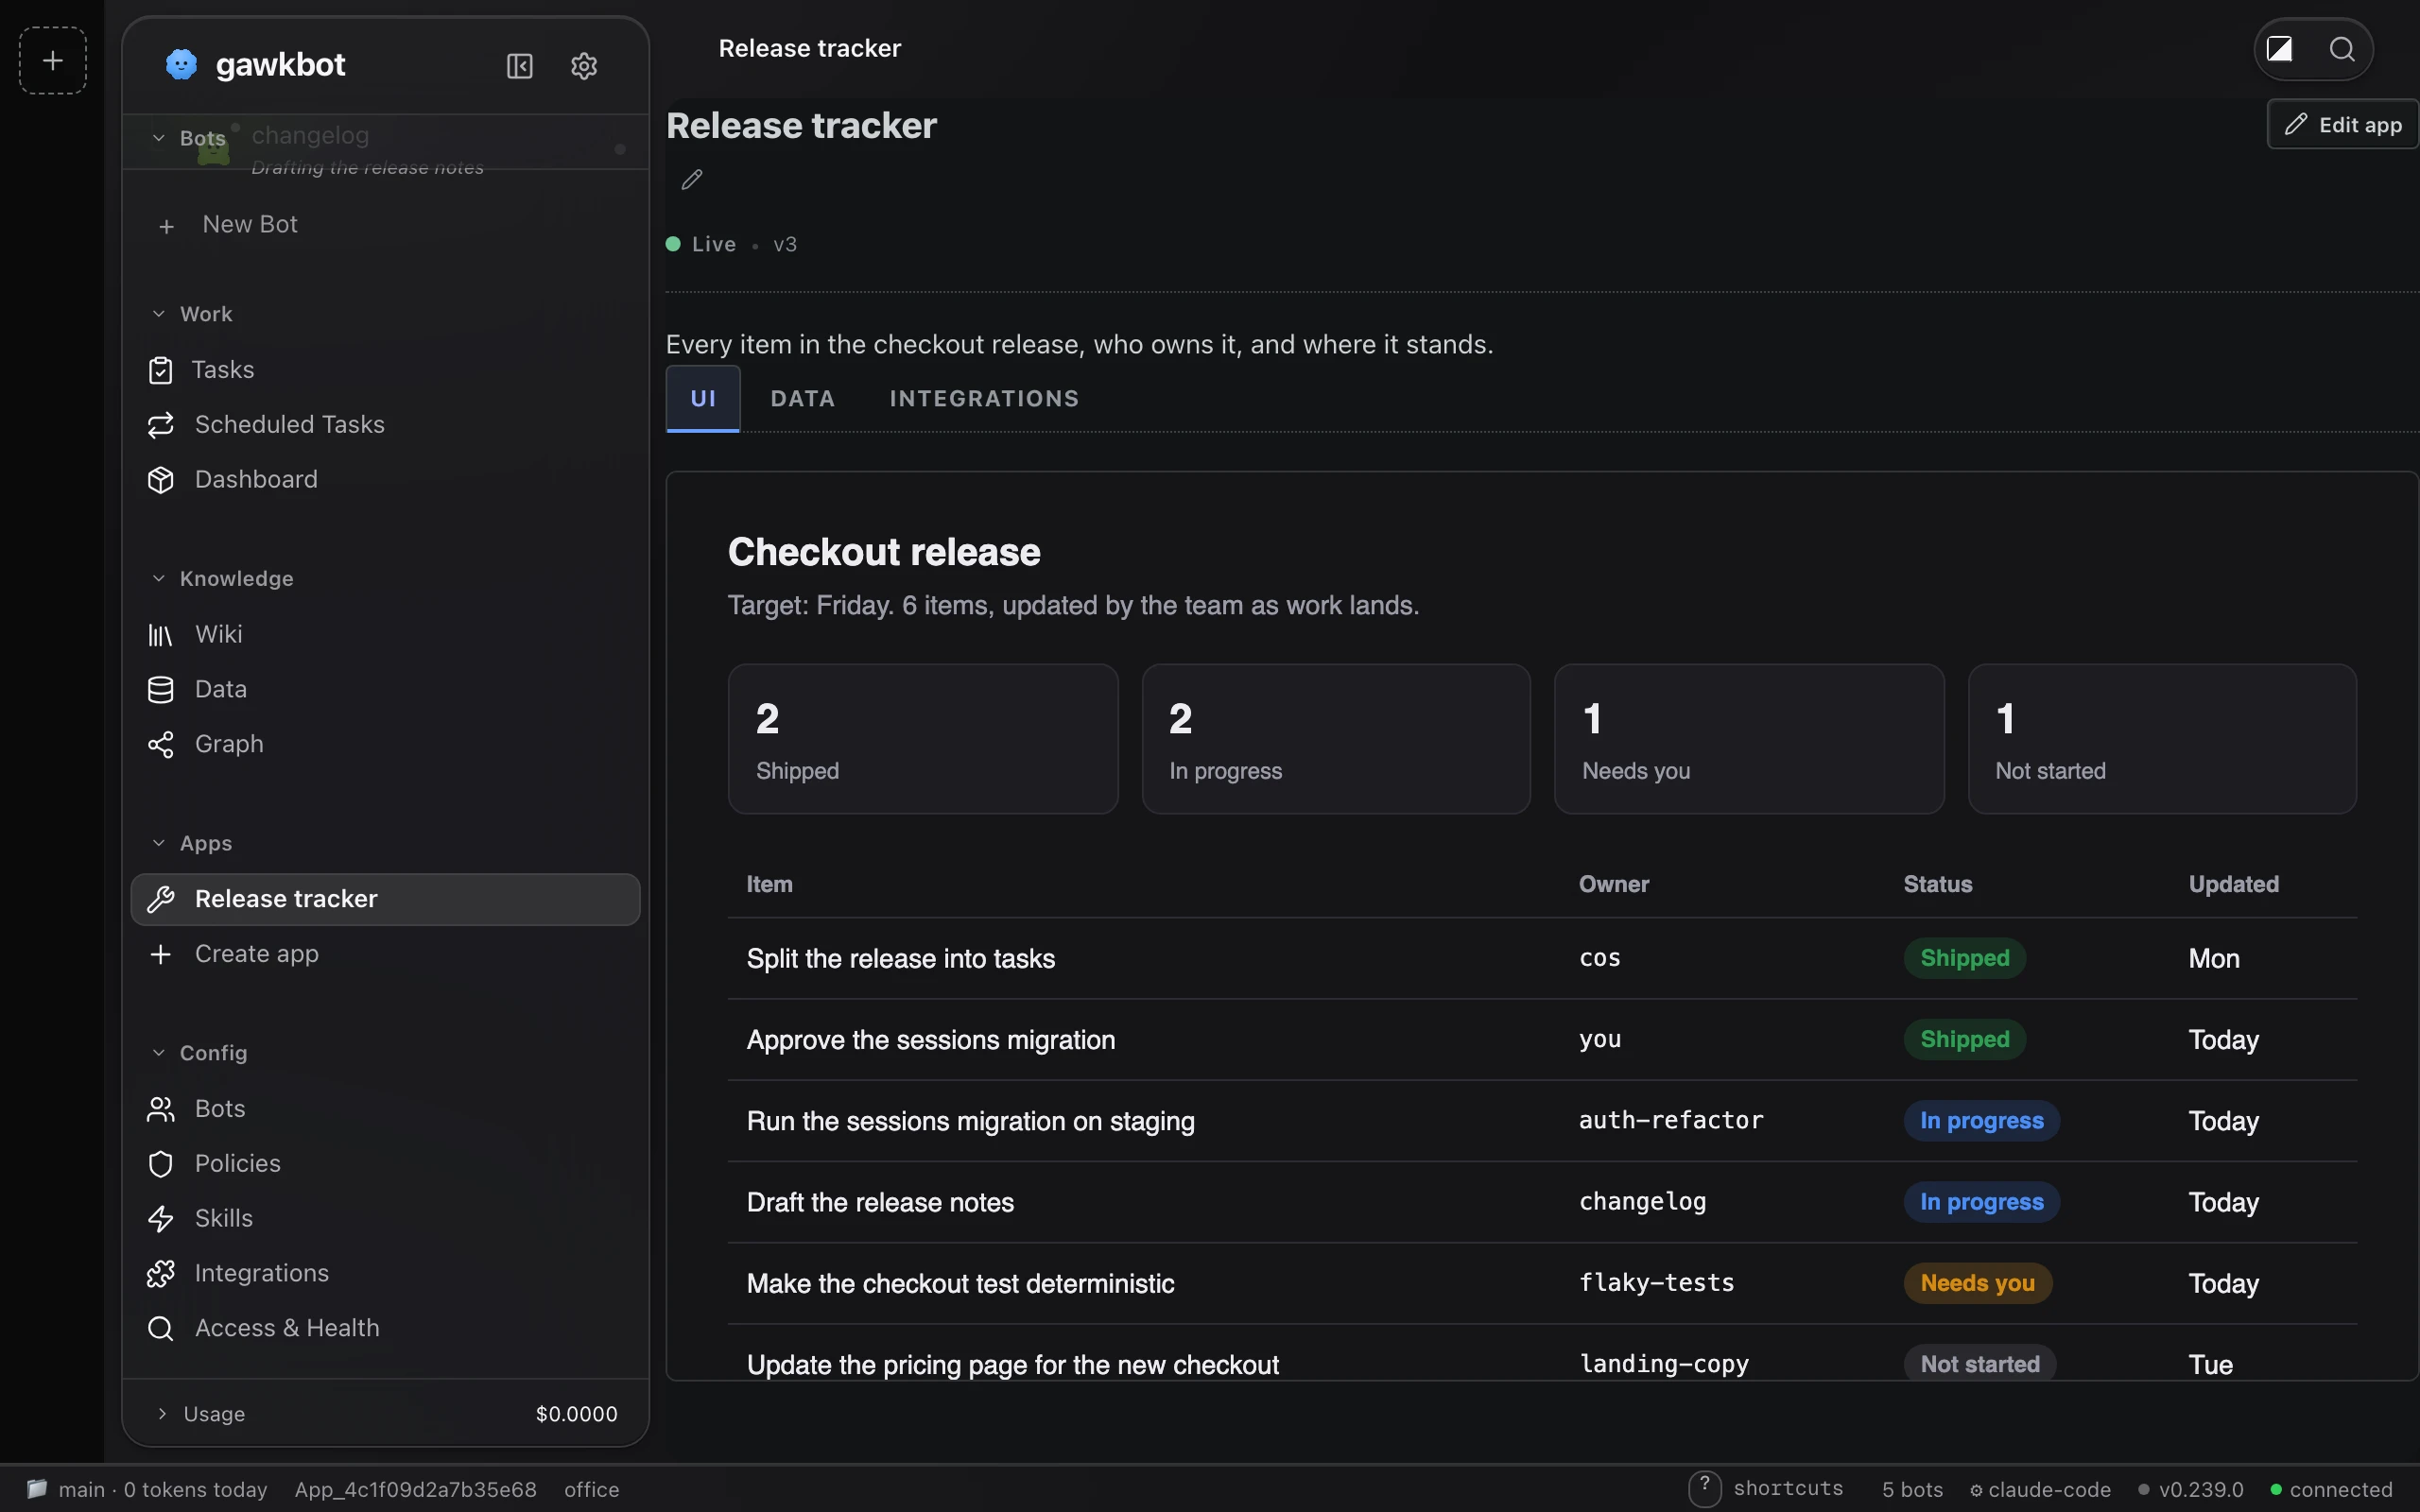Click the 5 bots status entry

tap(1912, 1490)
